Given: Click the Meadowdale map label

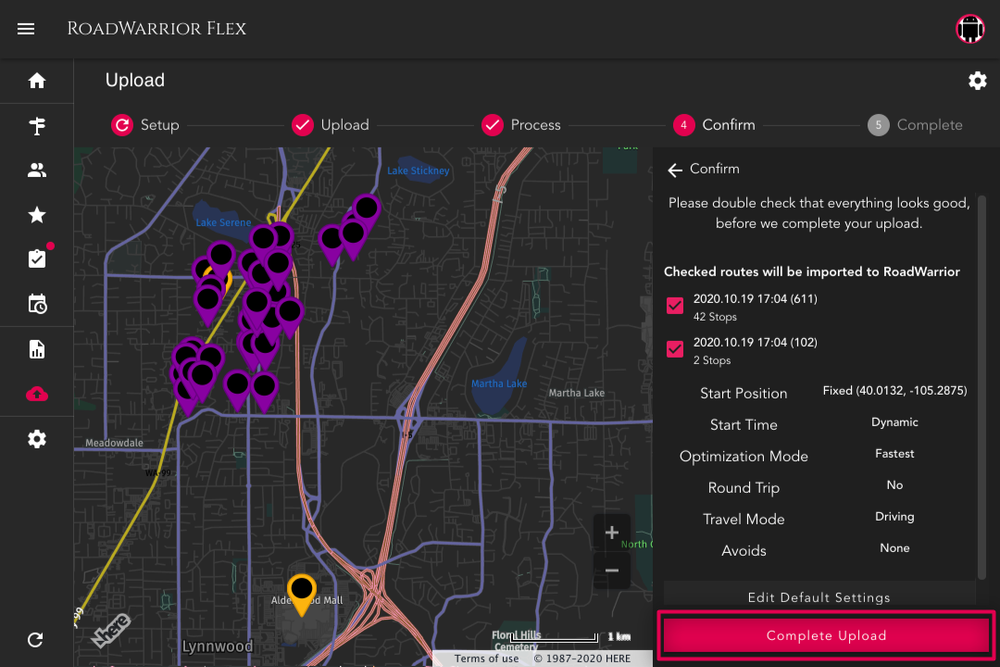Looking at the screenshot, I should 114,443.
